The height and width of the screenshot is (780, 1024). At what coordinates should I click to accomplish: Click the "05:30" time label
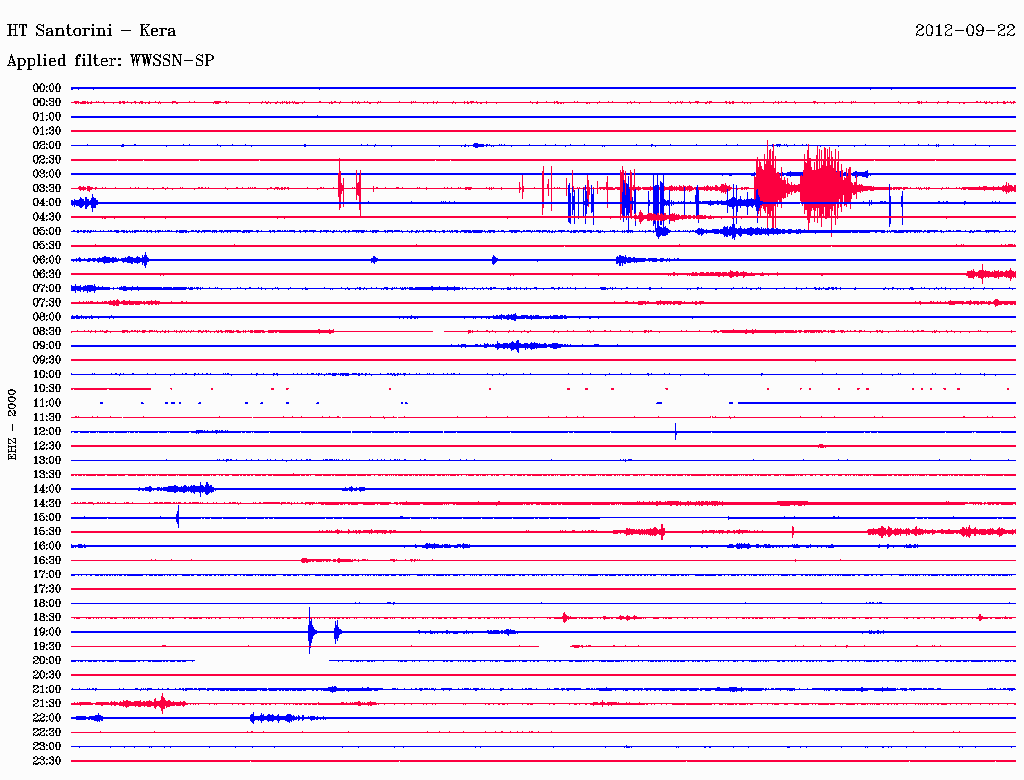[47, 246]
